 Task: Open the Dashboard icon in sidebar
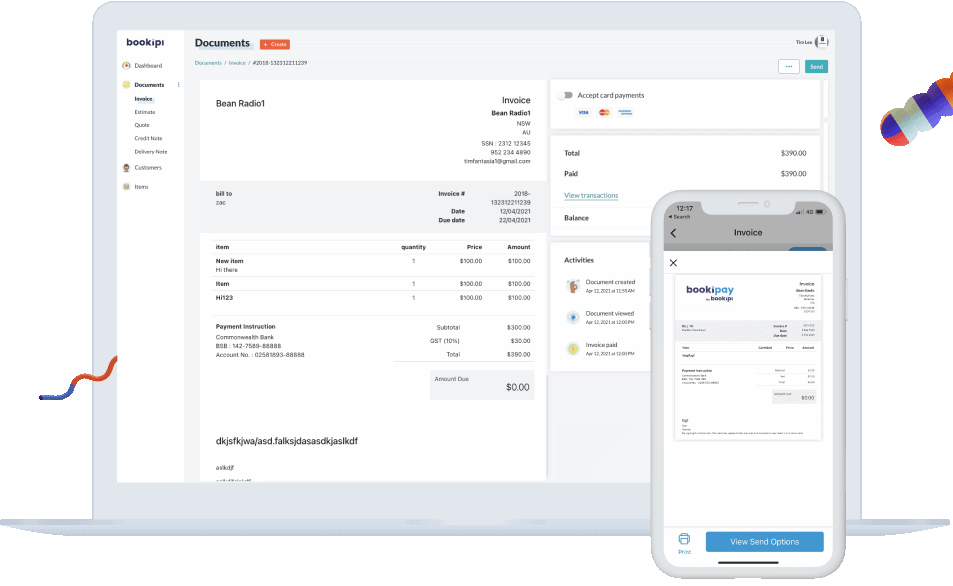[126, 66]
